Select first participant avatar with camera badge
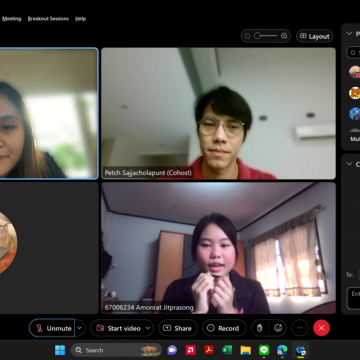 pyautogui.click(x=355, y=72)
